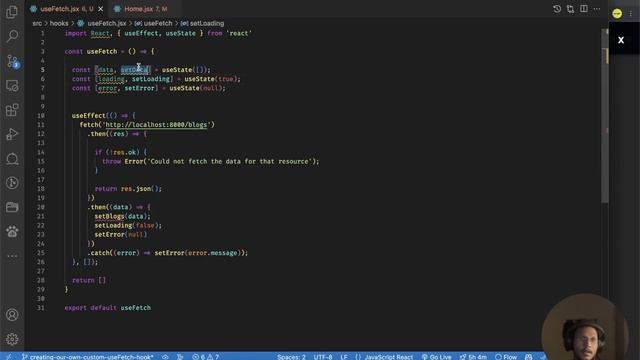Select the hooks breadcrumb
The width and height of the screenshot is (640, 360).
[59, 23]
